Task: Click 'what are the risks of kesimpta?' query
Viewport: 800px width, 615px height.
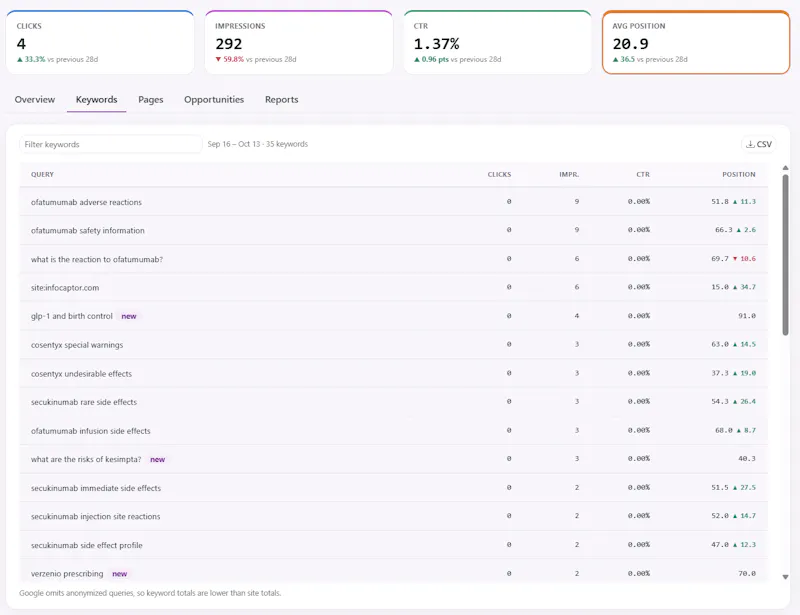Action: pos(86,459)
